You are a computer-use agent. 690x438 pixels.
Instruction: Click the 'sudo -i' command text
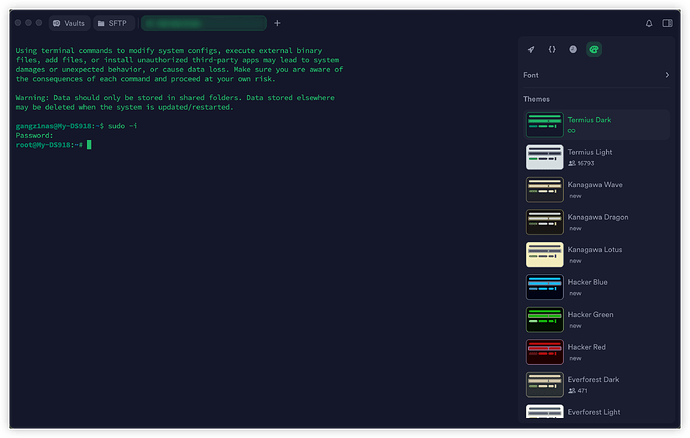(122, 126)
